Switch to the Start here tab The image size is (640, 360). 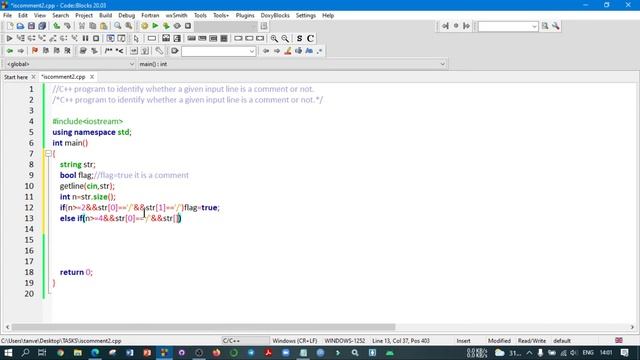click(16, 77)
